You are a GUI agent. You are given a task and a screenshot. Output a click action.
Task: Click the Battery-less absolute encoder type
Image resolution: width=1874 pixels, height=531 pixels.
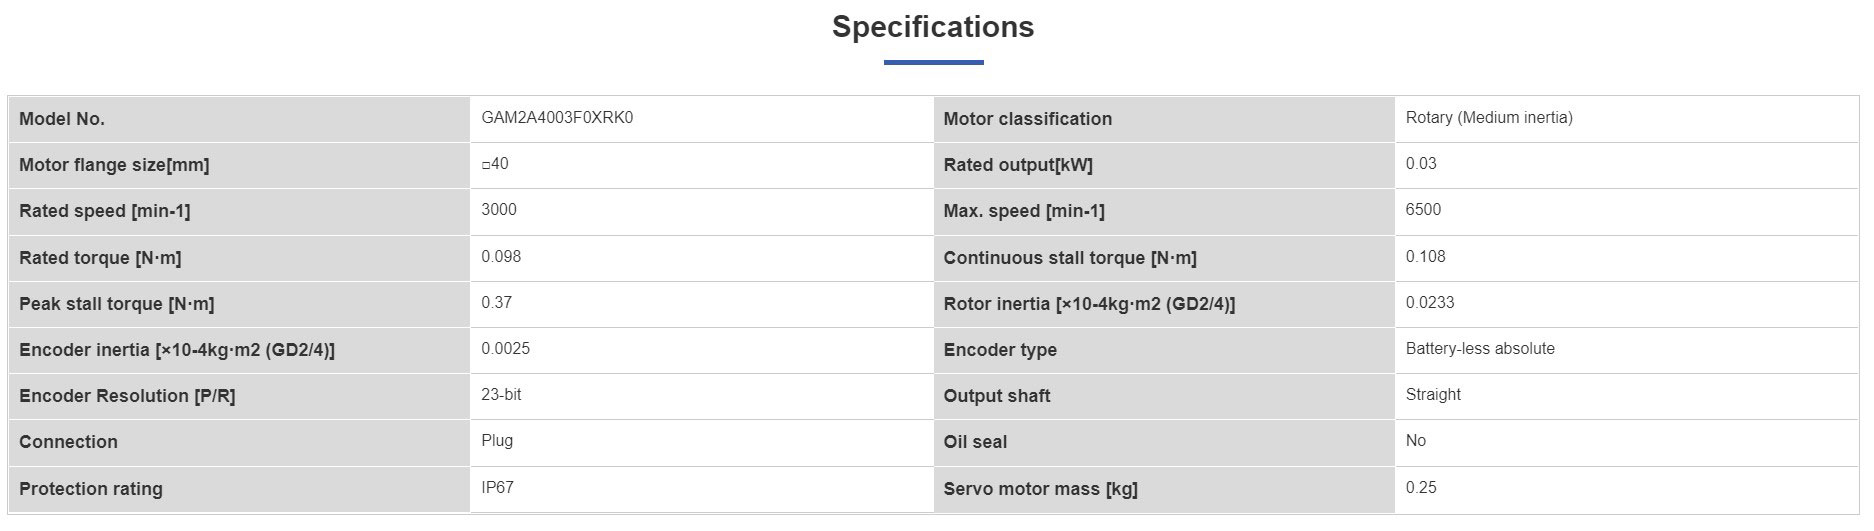[x=1480, y=349]
